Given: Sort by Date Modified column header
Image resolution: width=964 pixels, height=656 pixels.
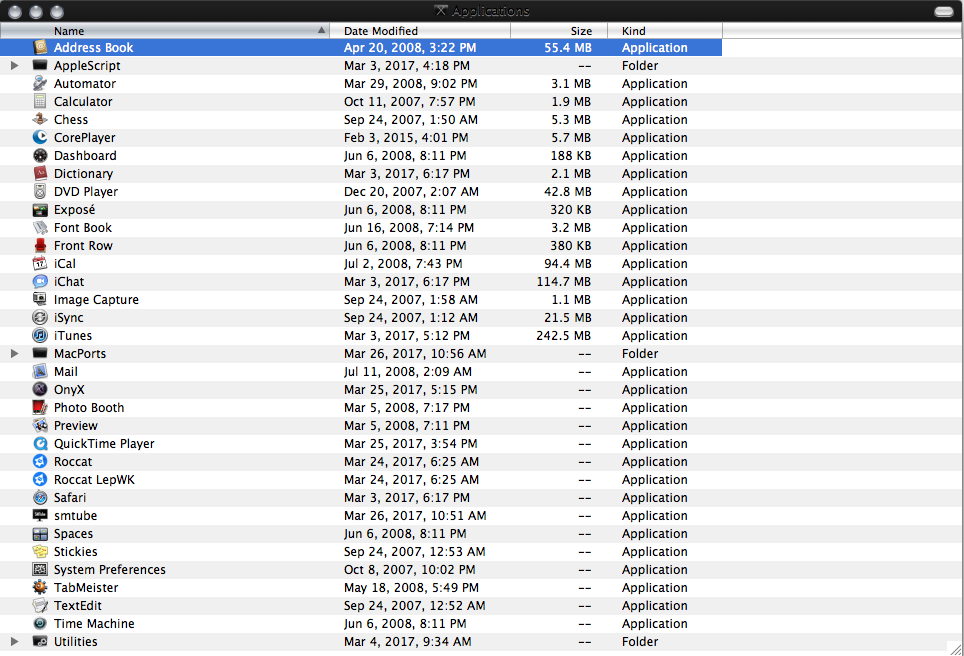Looking at the screenshot, I should 420,31.
